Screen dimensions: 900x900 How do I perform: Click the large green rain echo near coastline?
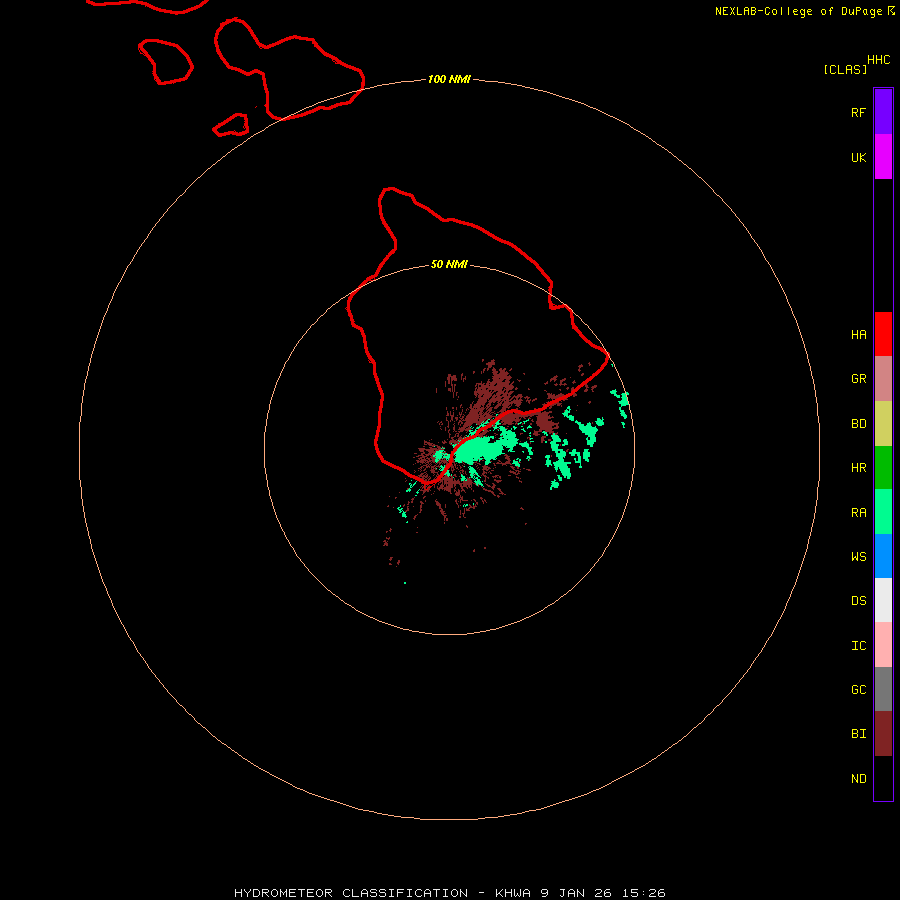tap(485, 447)
